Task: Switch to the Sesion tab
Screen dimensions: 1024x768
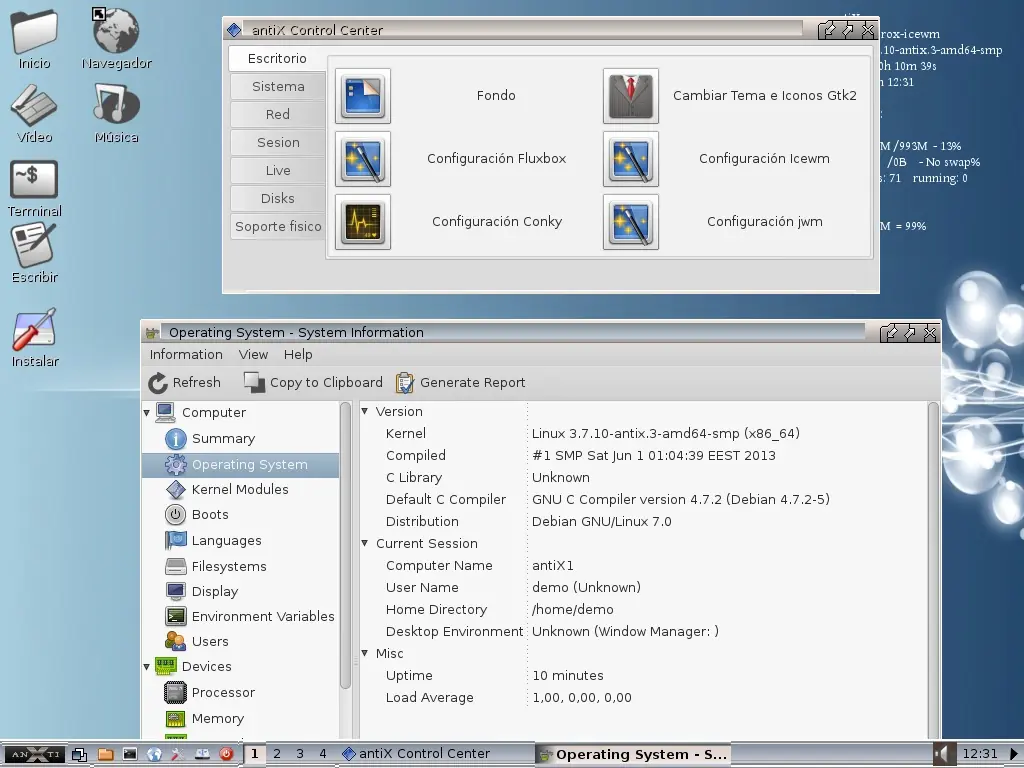Action: (x=278, y=142)
